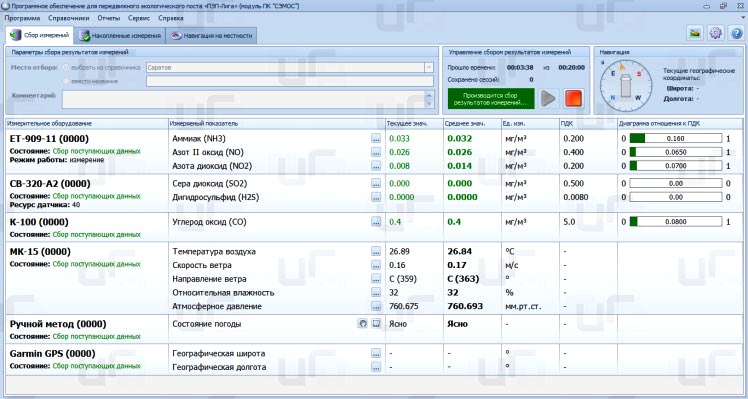748x399 pixels.
Task: Open details button for Азота диоксид (NO2)
Action: point(376,167)
